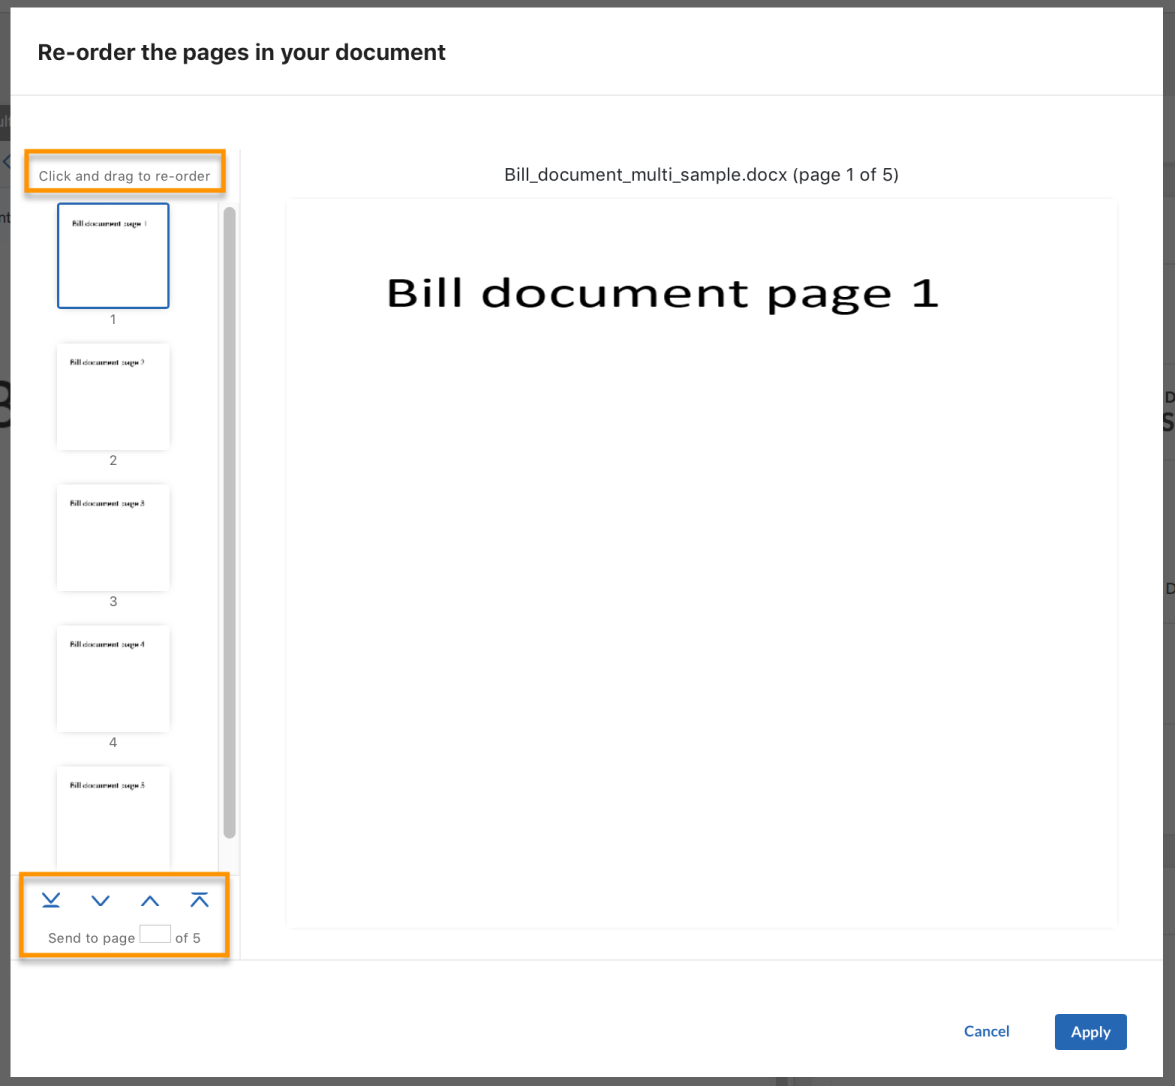Click the 'Send to page' label
1175x1086 pixels.
[91, 938]
